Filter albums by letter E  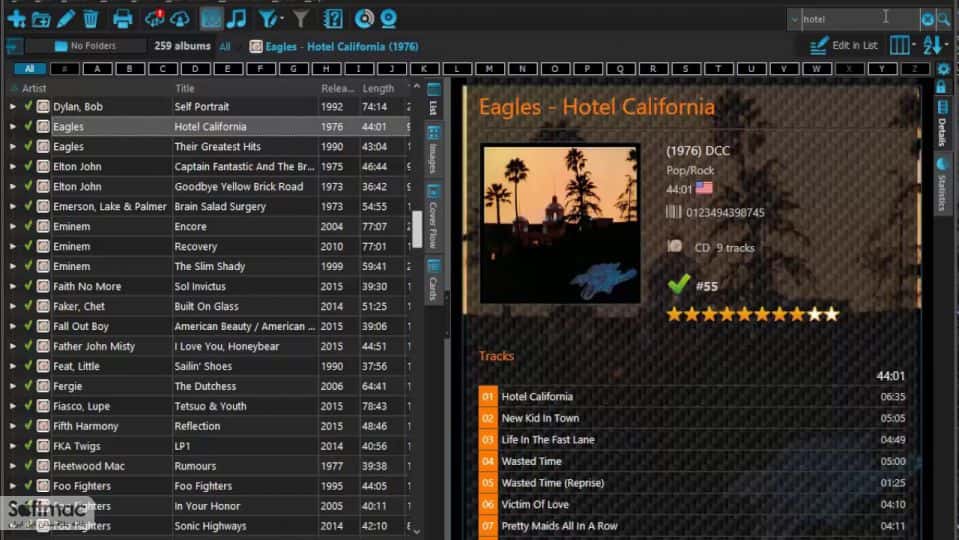228,68
